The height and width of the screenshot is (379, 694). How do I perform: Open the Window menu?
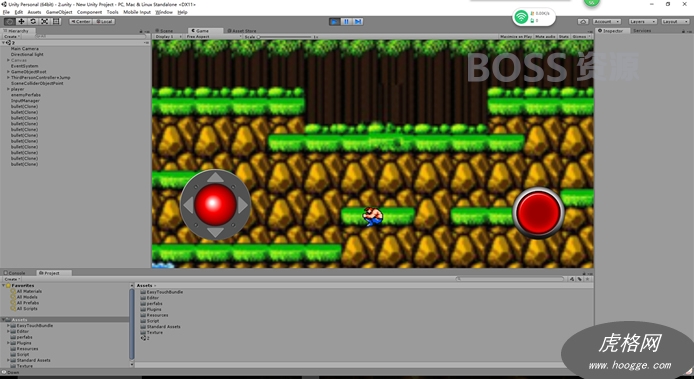(x=164, y=12)
